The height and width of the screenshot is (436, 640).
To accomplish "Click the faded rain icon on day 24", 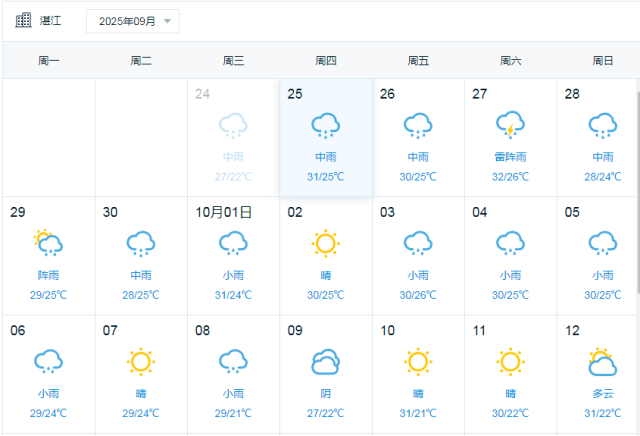I will click(233, 126).
